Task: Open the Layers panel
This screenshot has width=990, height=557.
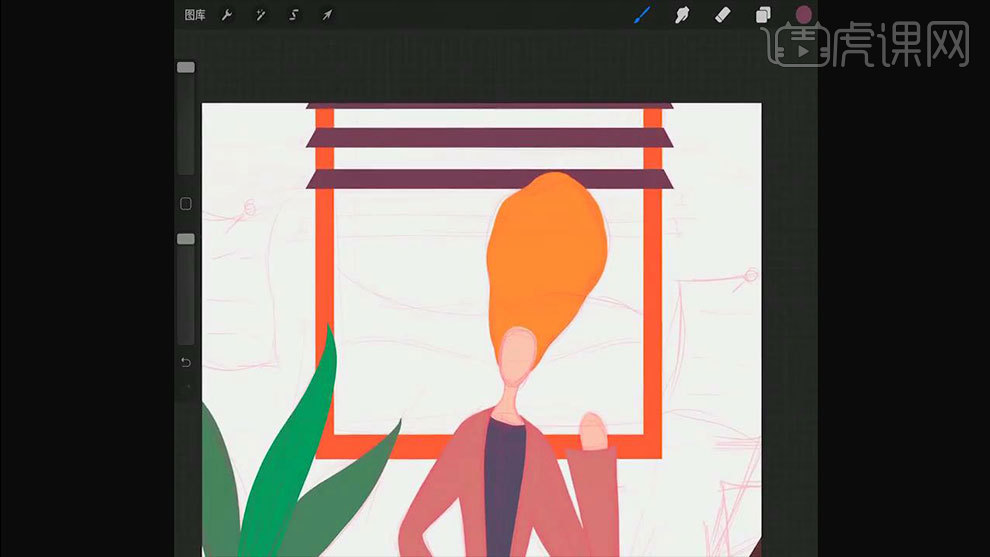Action: [x=763, y=15]
